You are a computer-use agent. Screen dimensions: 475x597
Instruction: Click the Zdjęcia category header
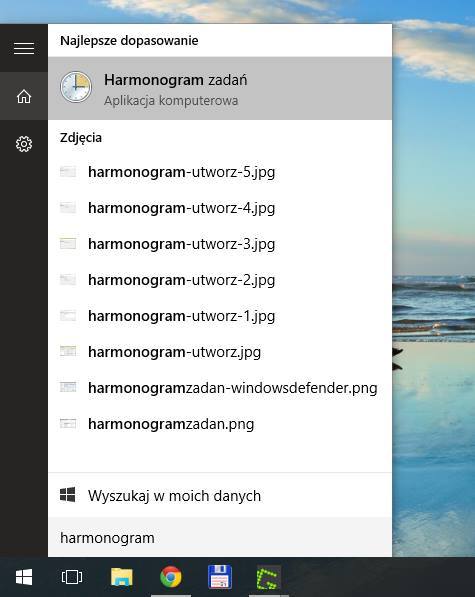click(81, 138)
